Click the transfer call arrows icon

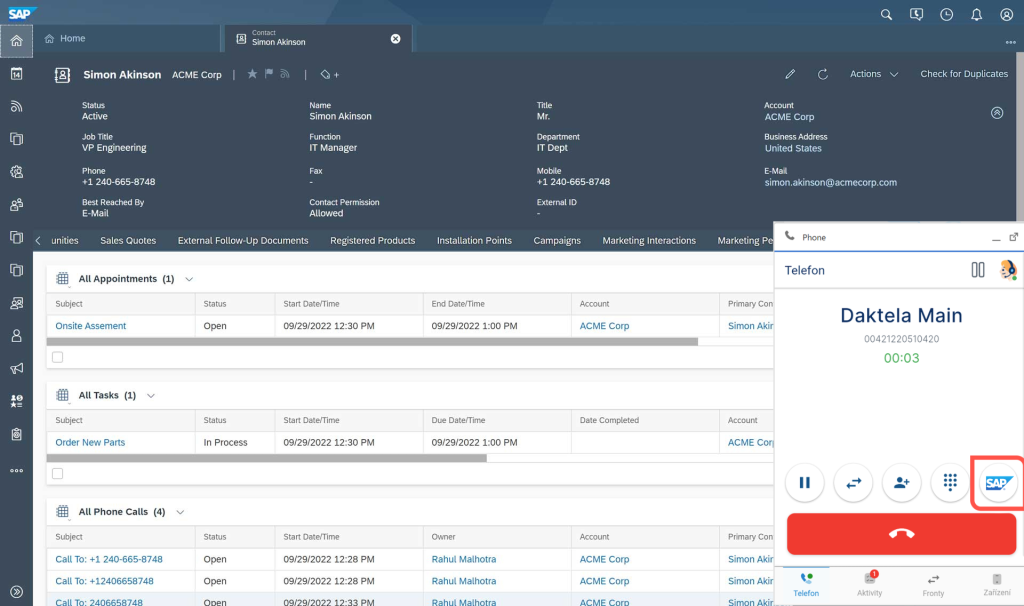pos(853,483)
